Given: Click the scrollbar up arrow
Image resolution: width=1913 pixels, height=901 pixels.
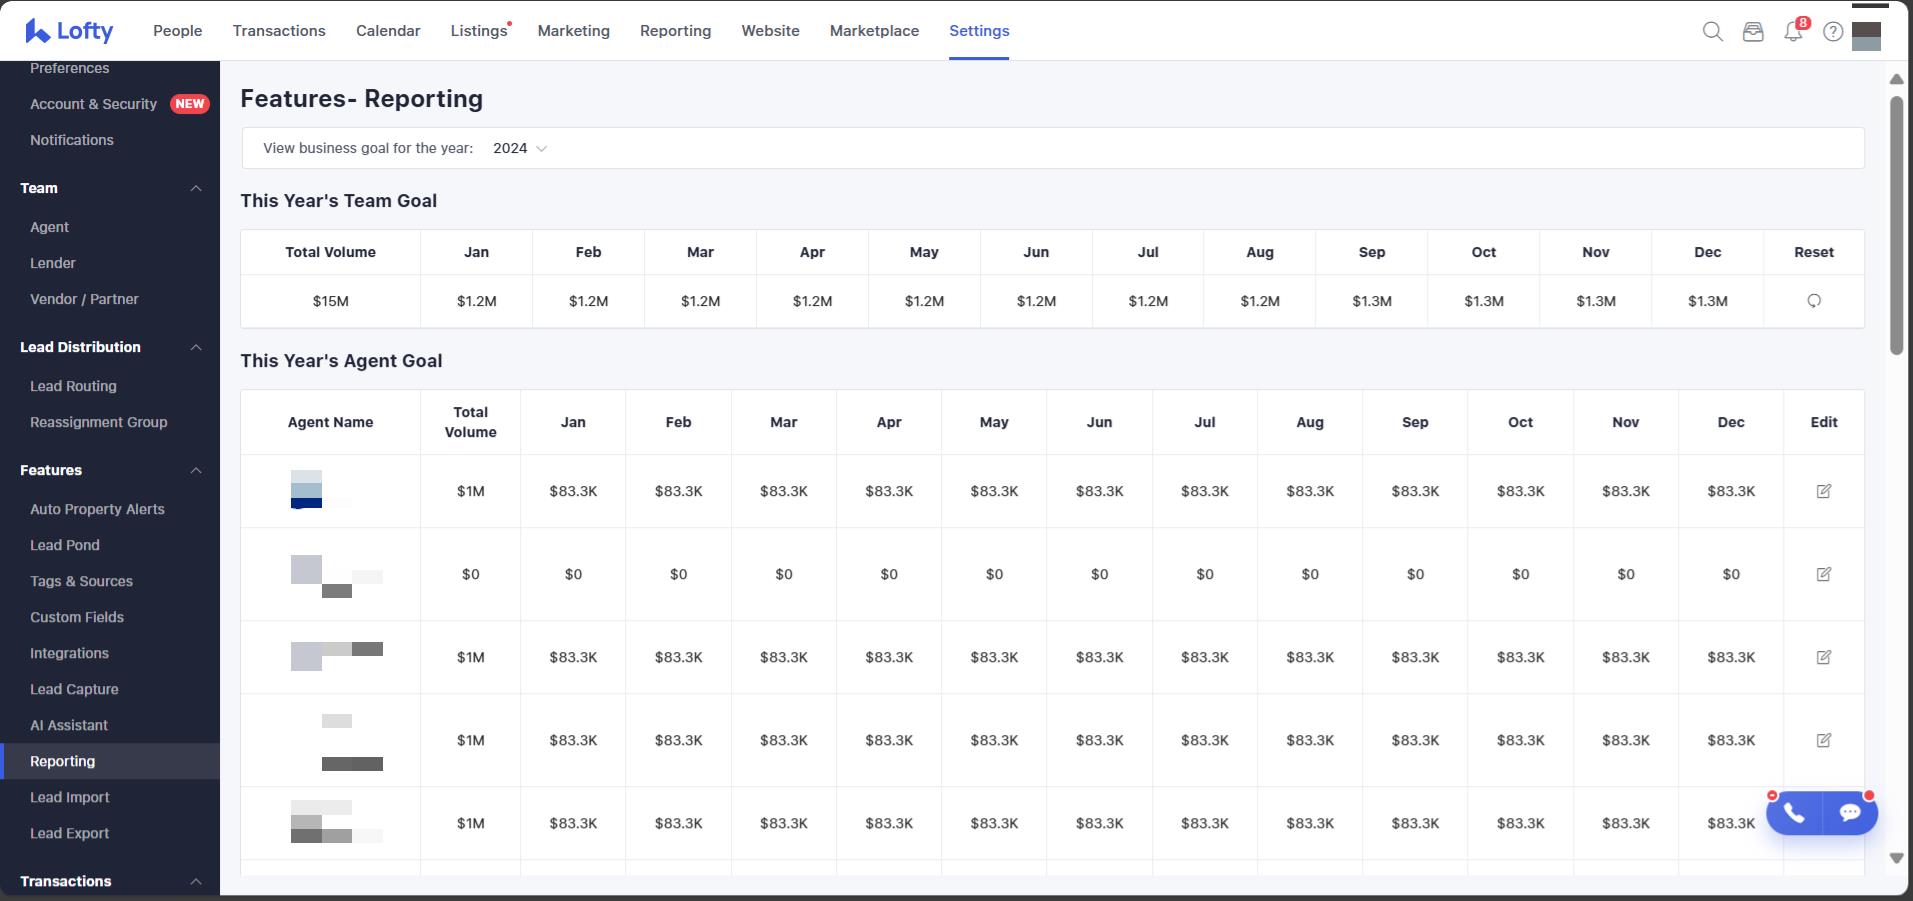Looking at the screenshot, I should click(1896, 79).
